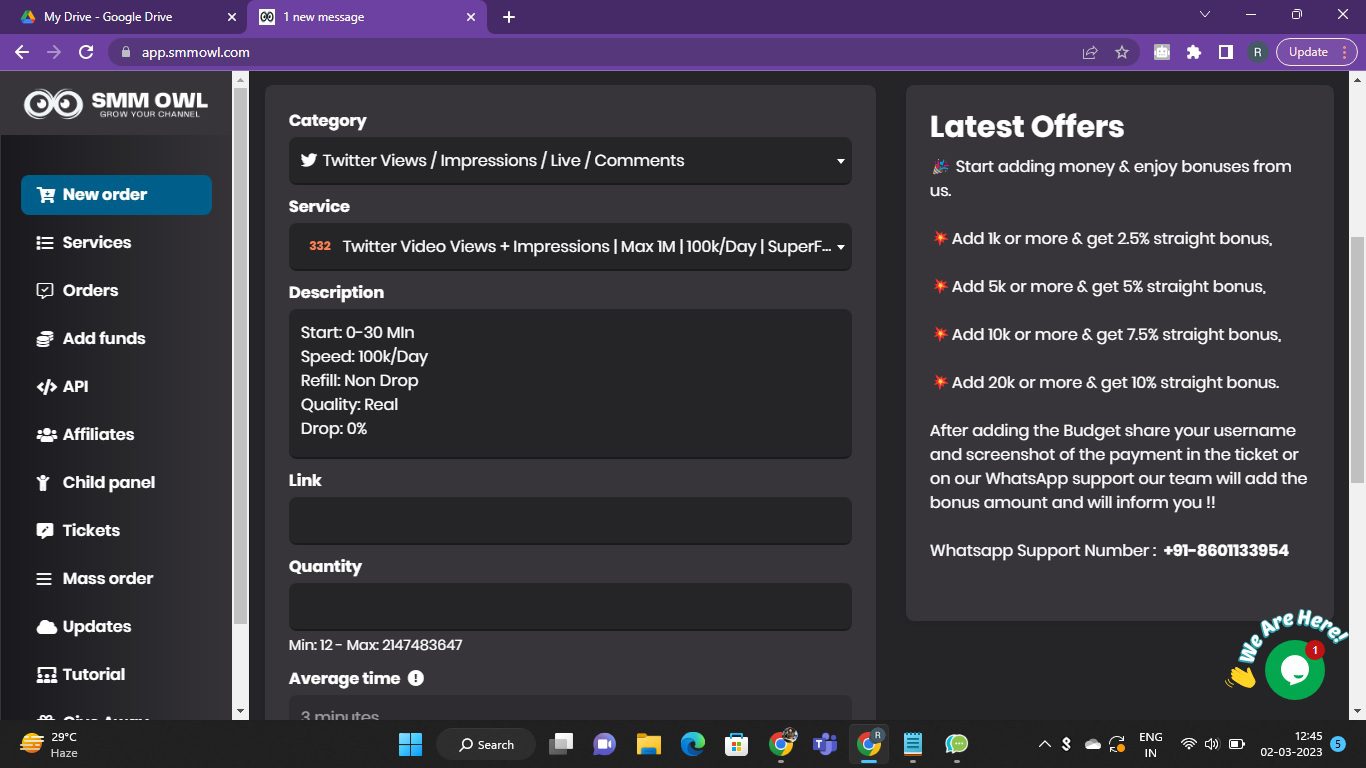Click the share page icon in address bar

[1090, 52]
